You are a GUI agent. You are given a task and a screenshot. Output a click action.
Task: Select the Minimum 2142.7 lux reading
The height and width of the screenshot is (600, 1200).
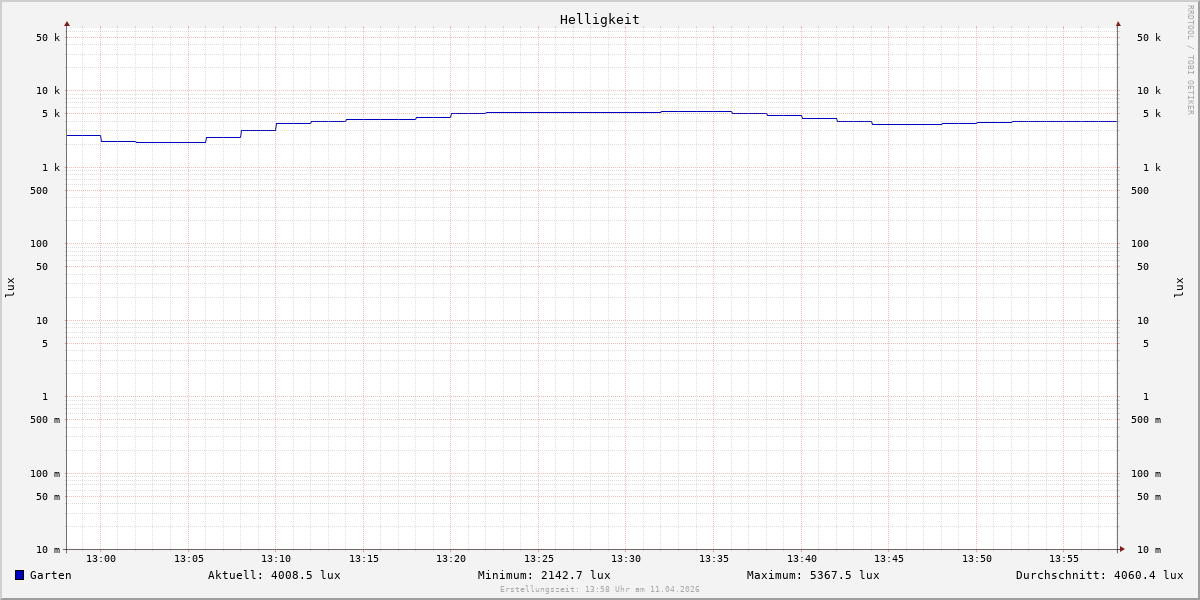point(544,575)
